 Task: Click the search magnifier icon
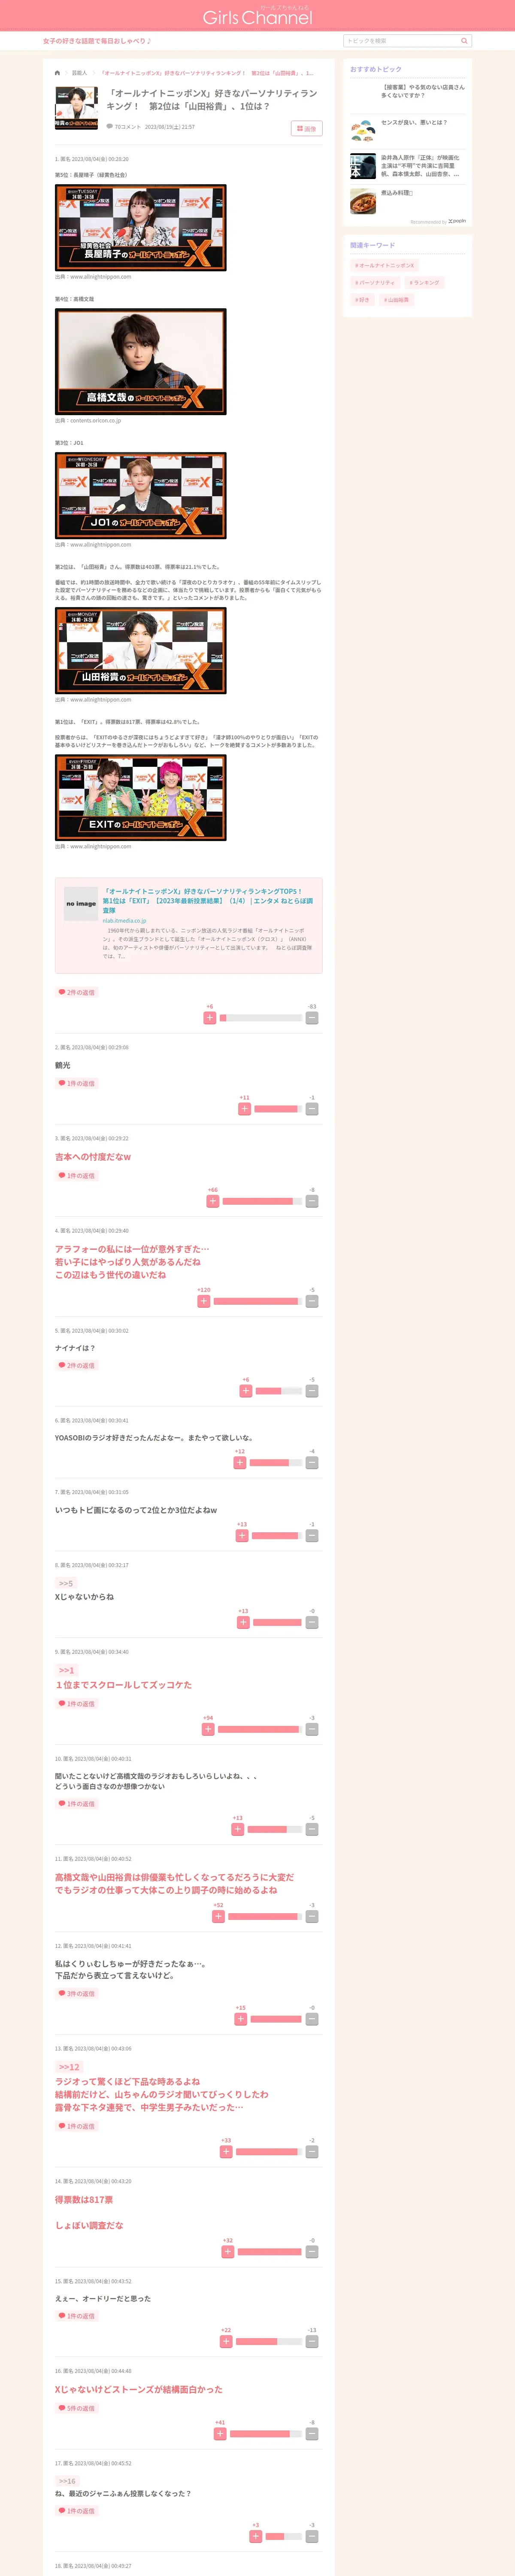(x=464, y=41)
